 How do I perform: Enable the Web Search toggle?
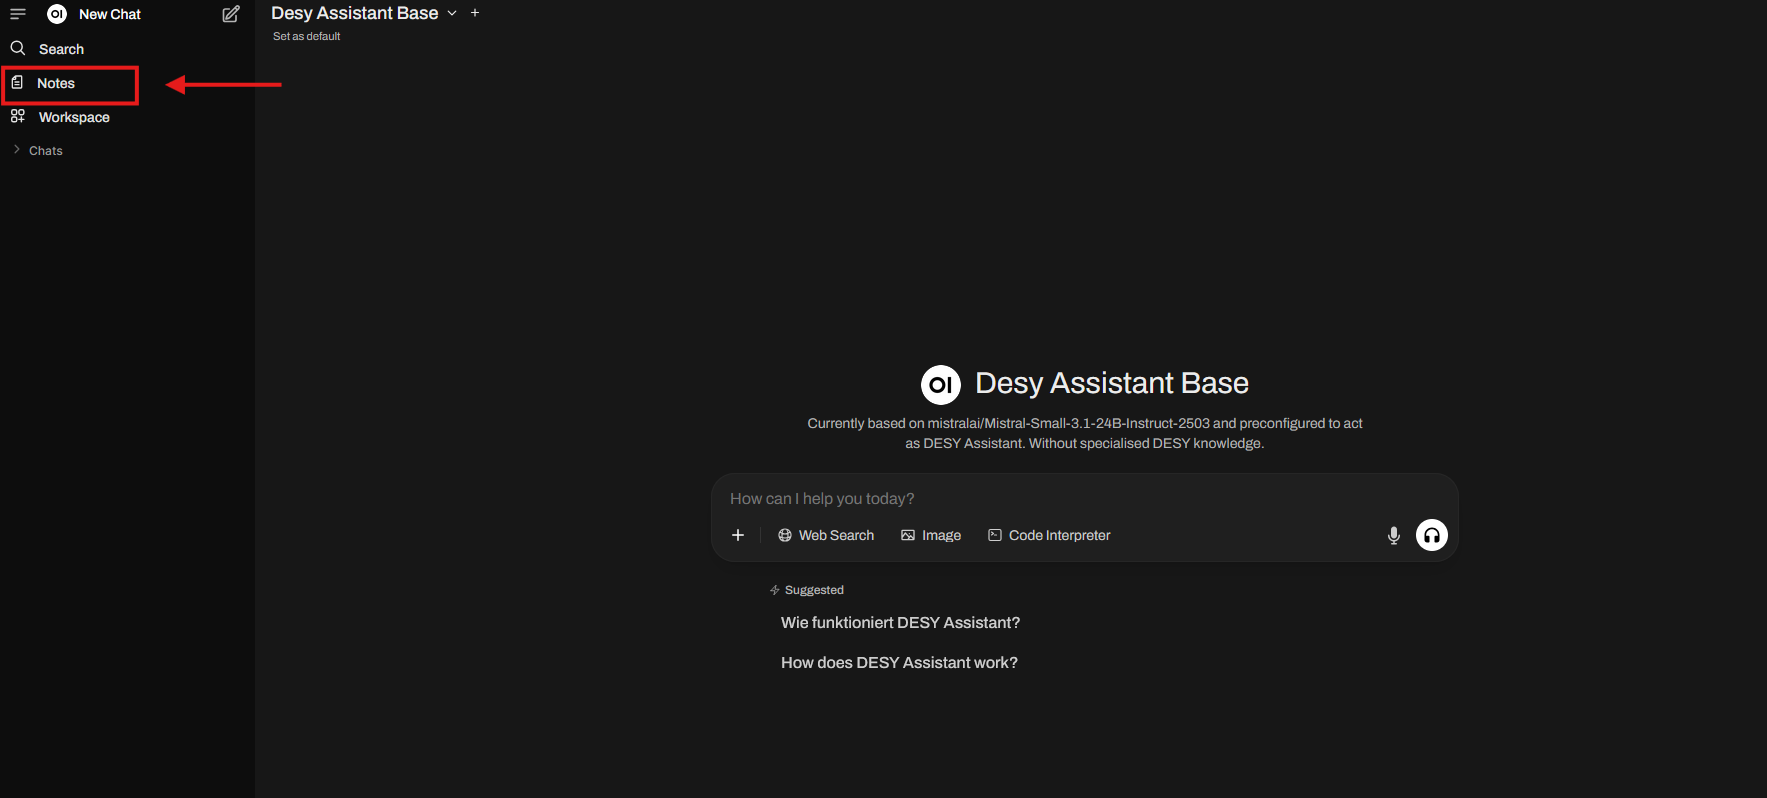[826, 535]
